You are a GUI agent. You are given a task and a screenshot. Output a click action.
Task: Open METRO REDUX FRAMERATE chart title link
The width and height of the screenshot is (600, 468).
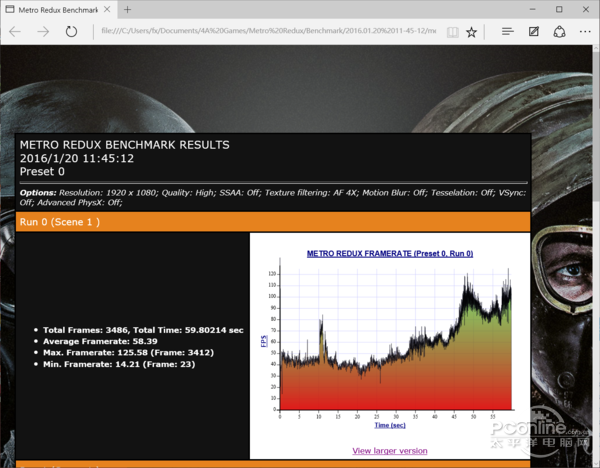click(390, 254)
